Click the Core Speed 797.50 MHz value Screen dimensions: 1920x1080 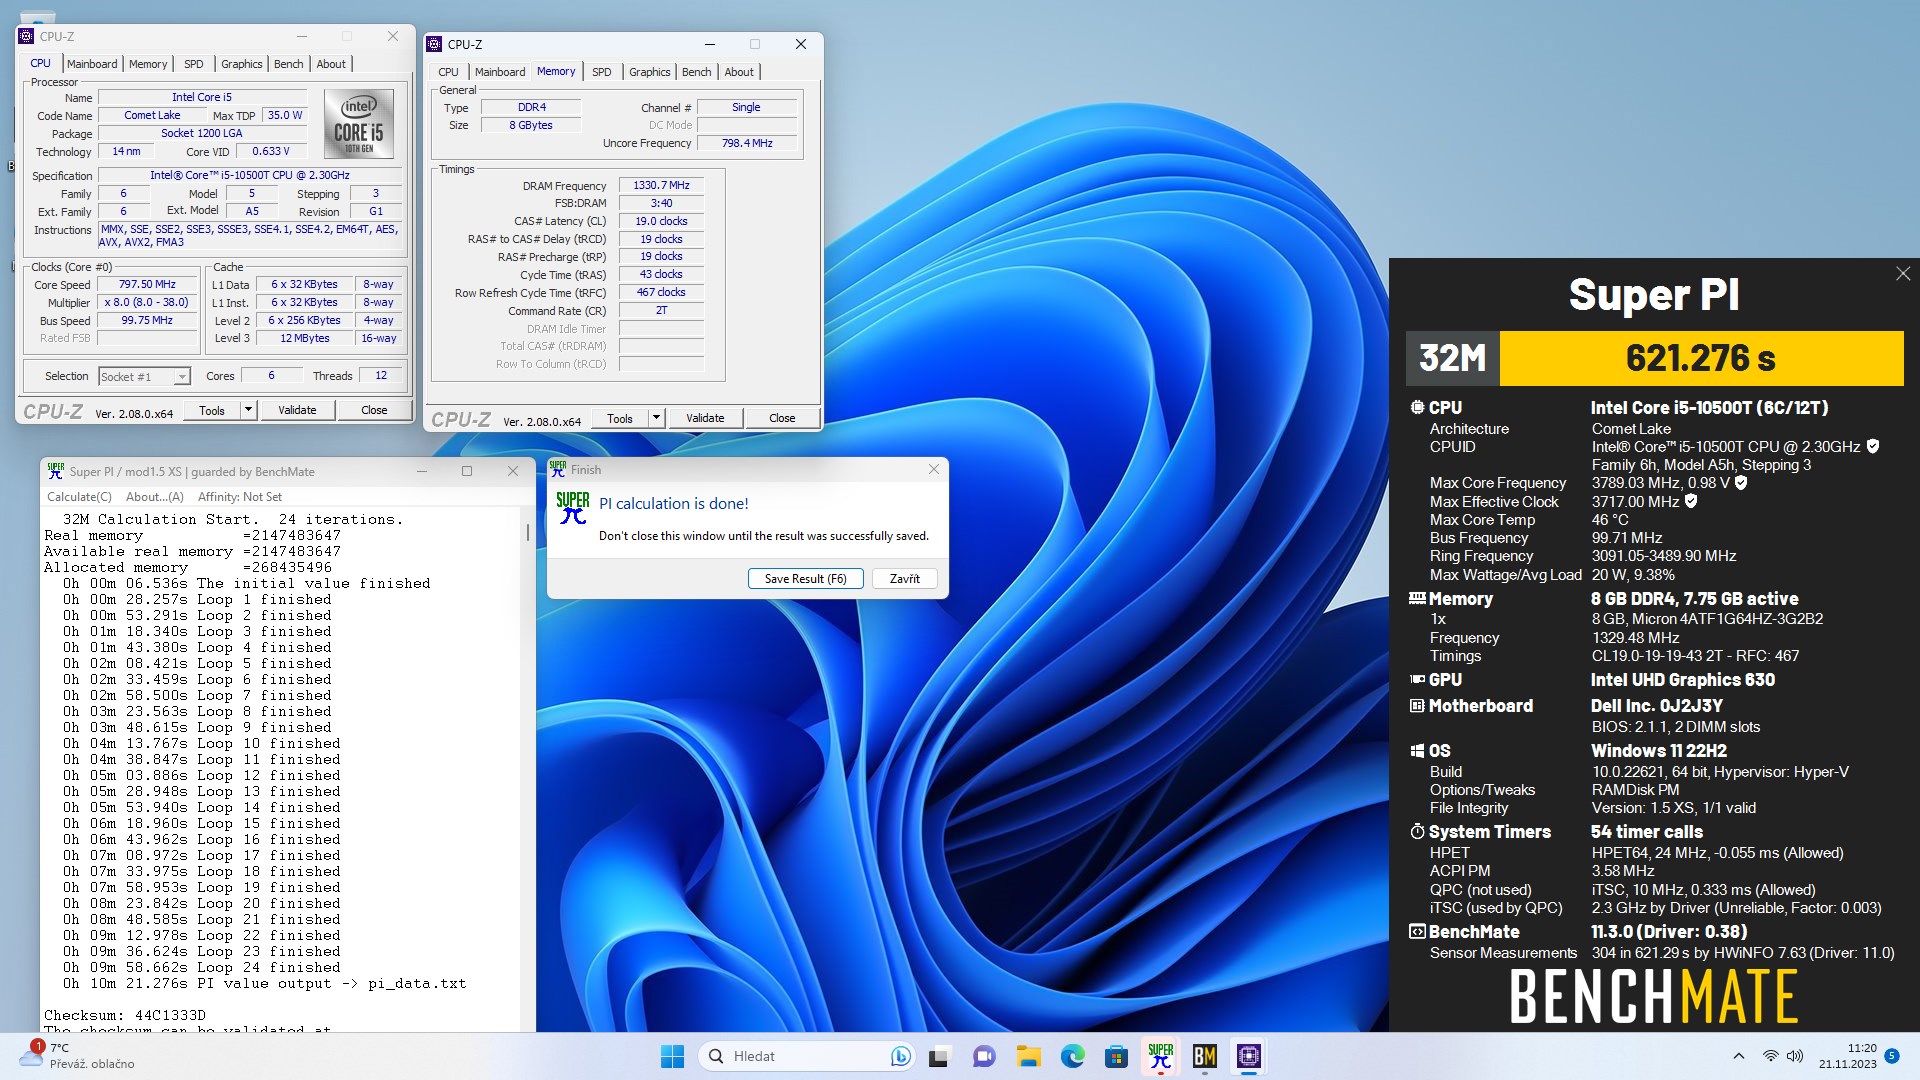point(147,285)
